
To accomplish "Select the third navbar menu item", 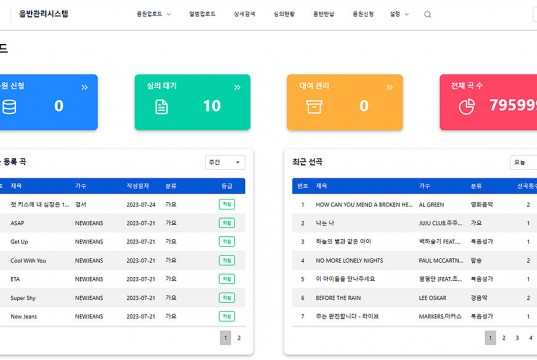I will tap(244, 14).
